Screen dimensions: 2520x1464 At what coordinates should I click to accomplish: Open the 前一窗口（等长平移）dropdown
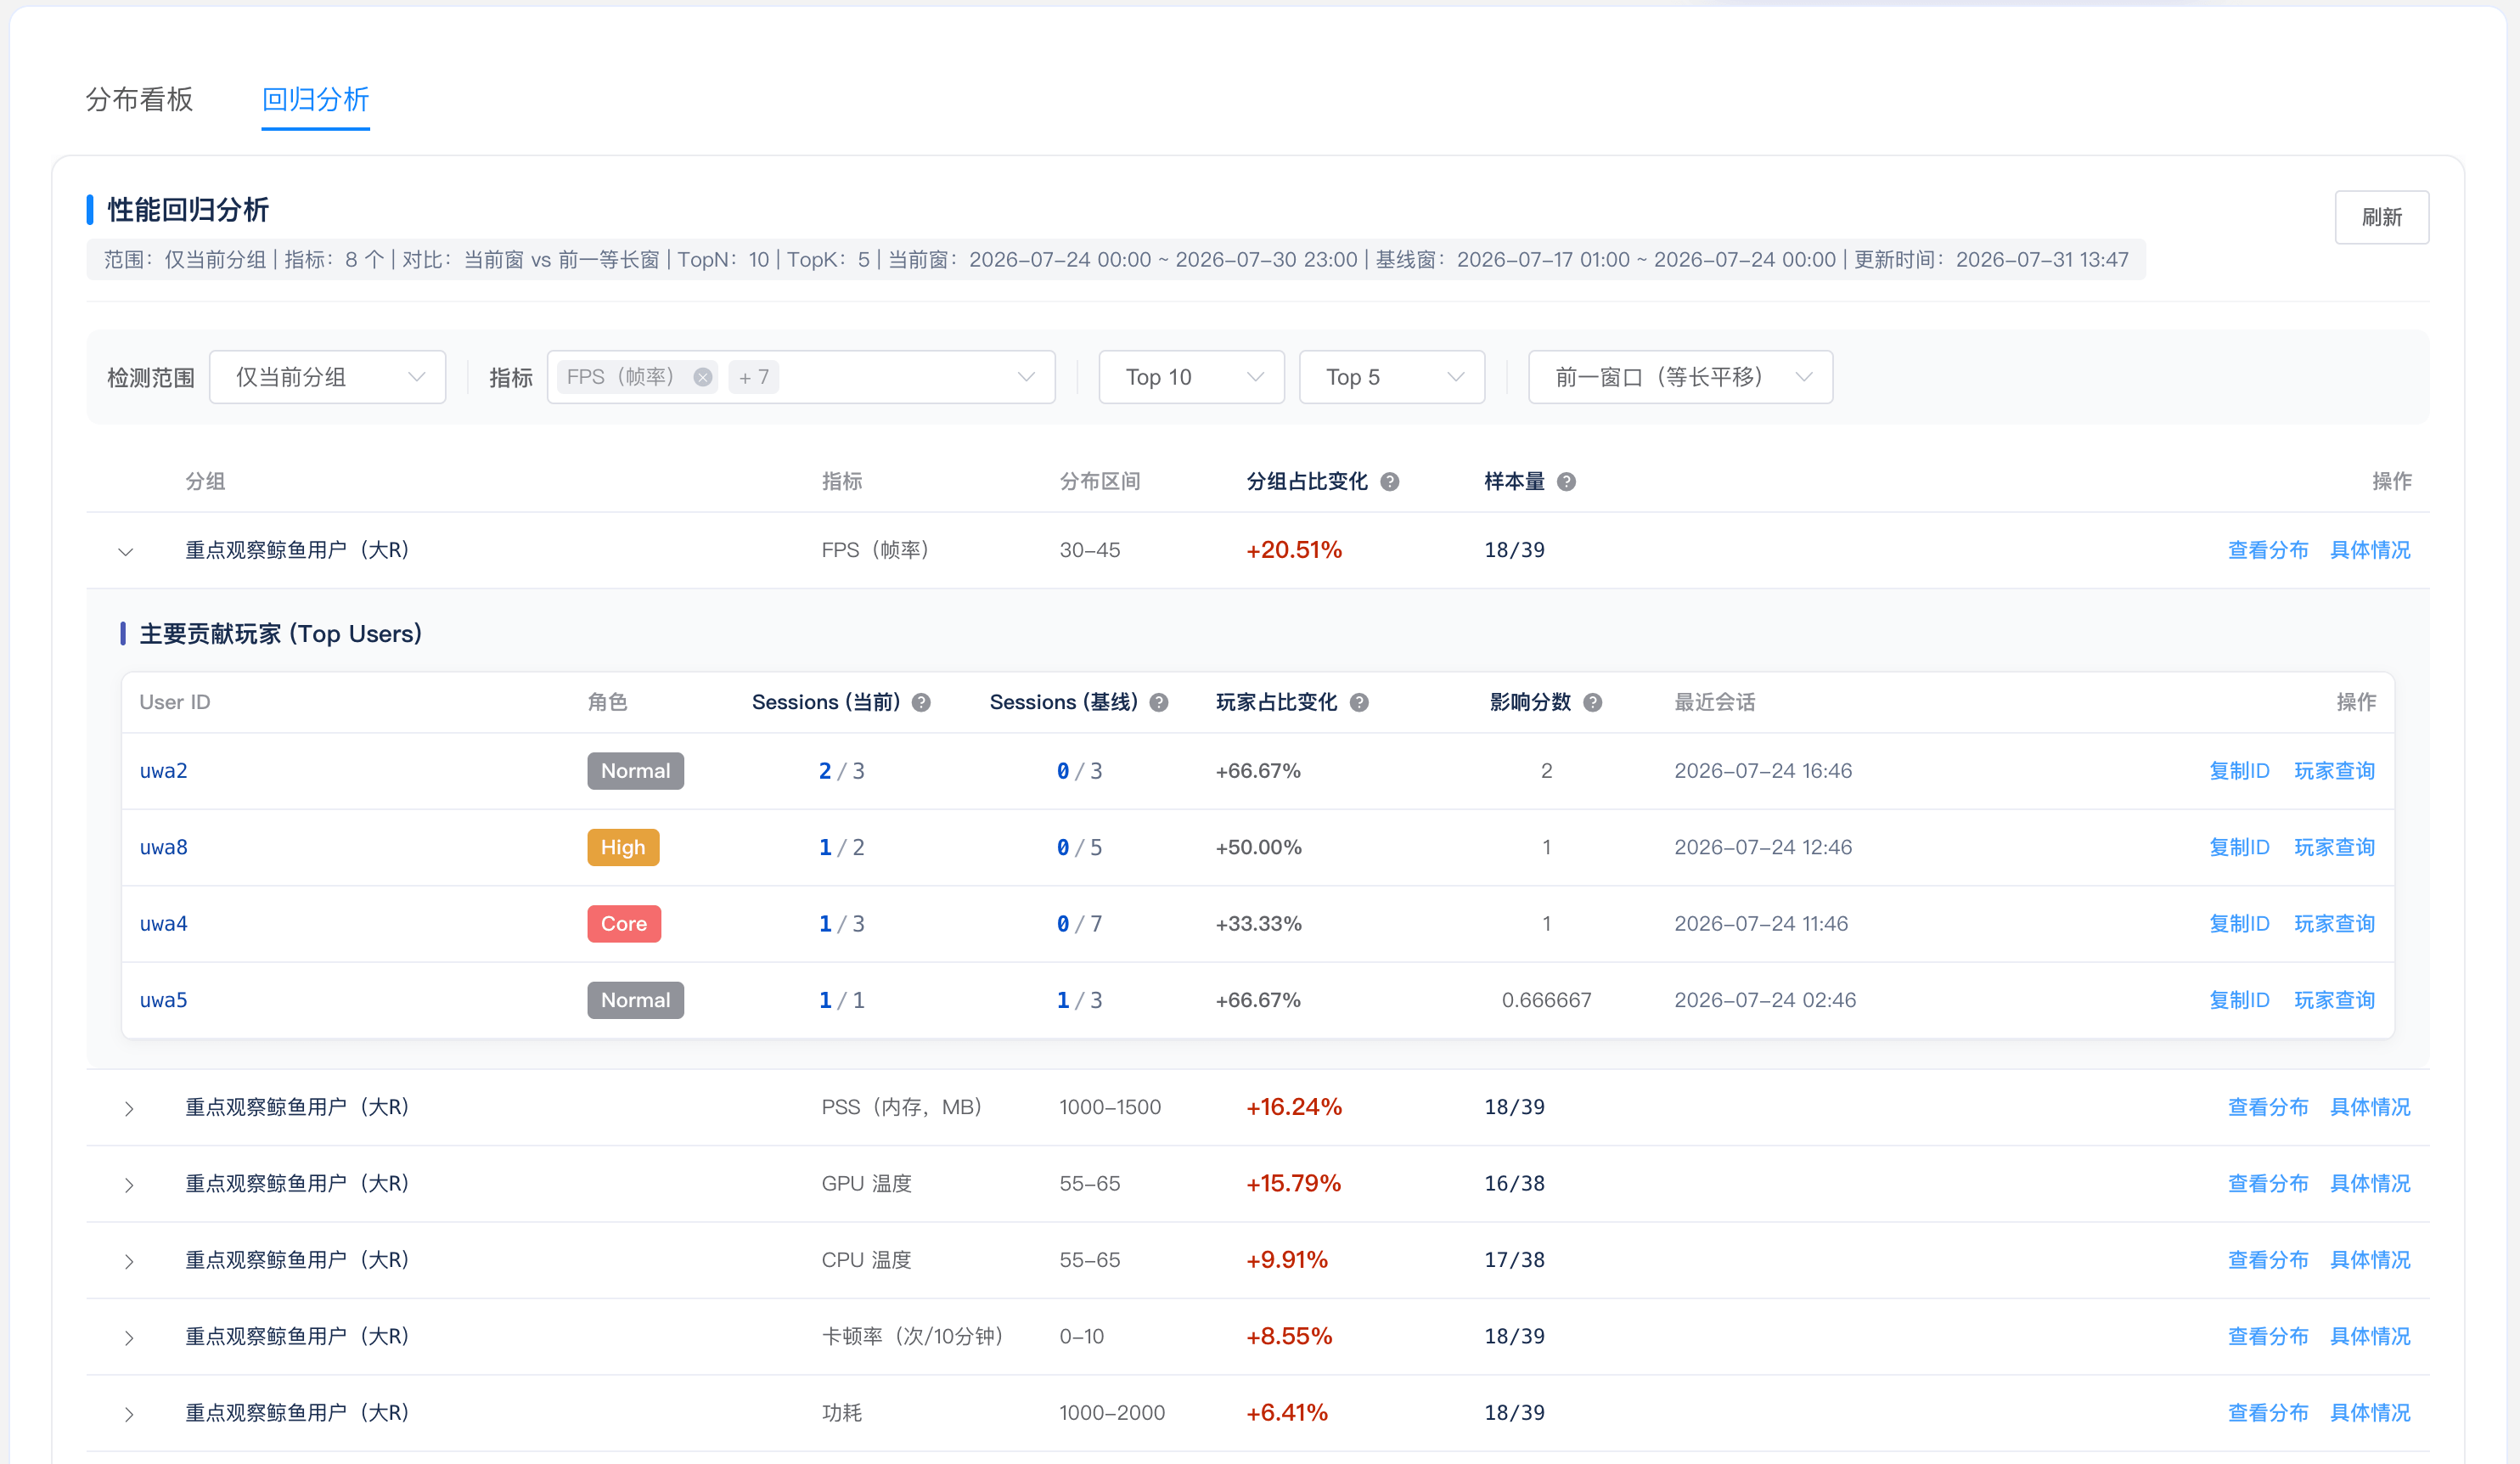pyautogui.click(x=1680, y=377)
